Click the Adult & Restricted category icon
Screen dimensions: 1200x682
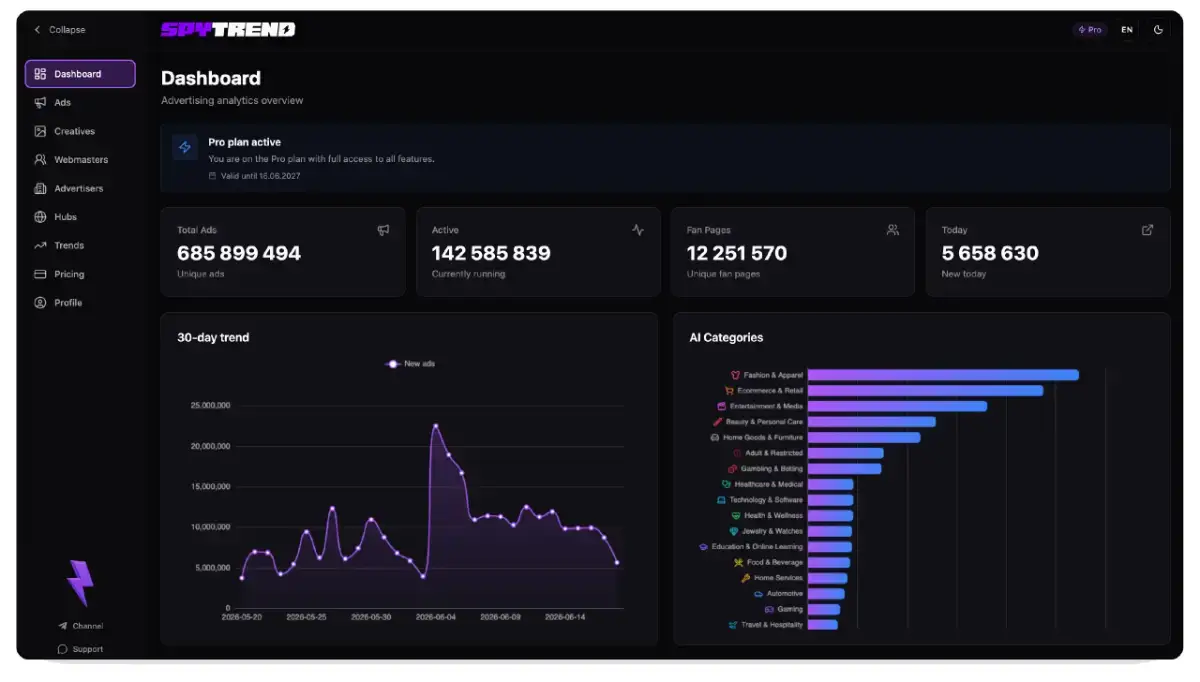tap(737, 453)
